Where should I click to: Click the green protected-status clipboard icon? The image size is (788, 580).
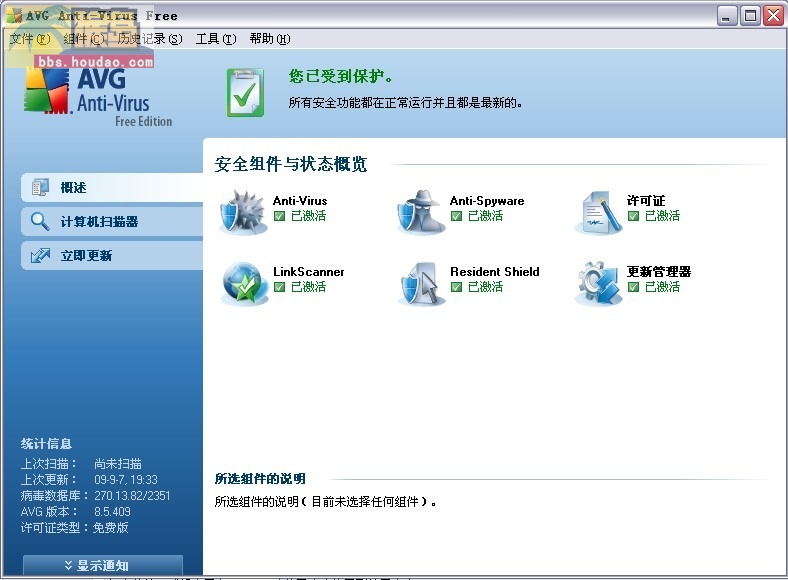[x=245, y=92]
